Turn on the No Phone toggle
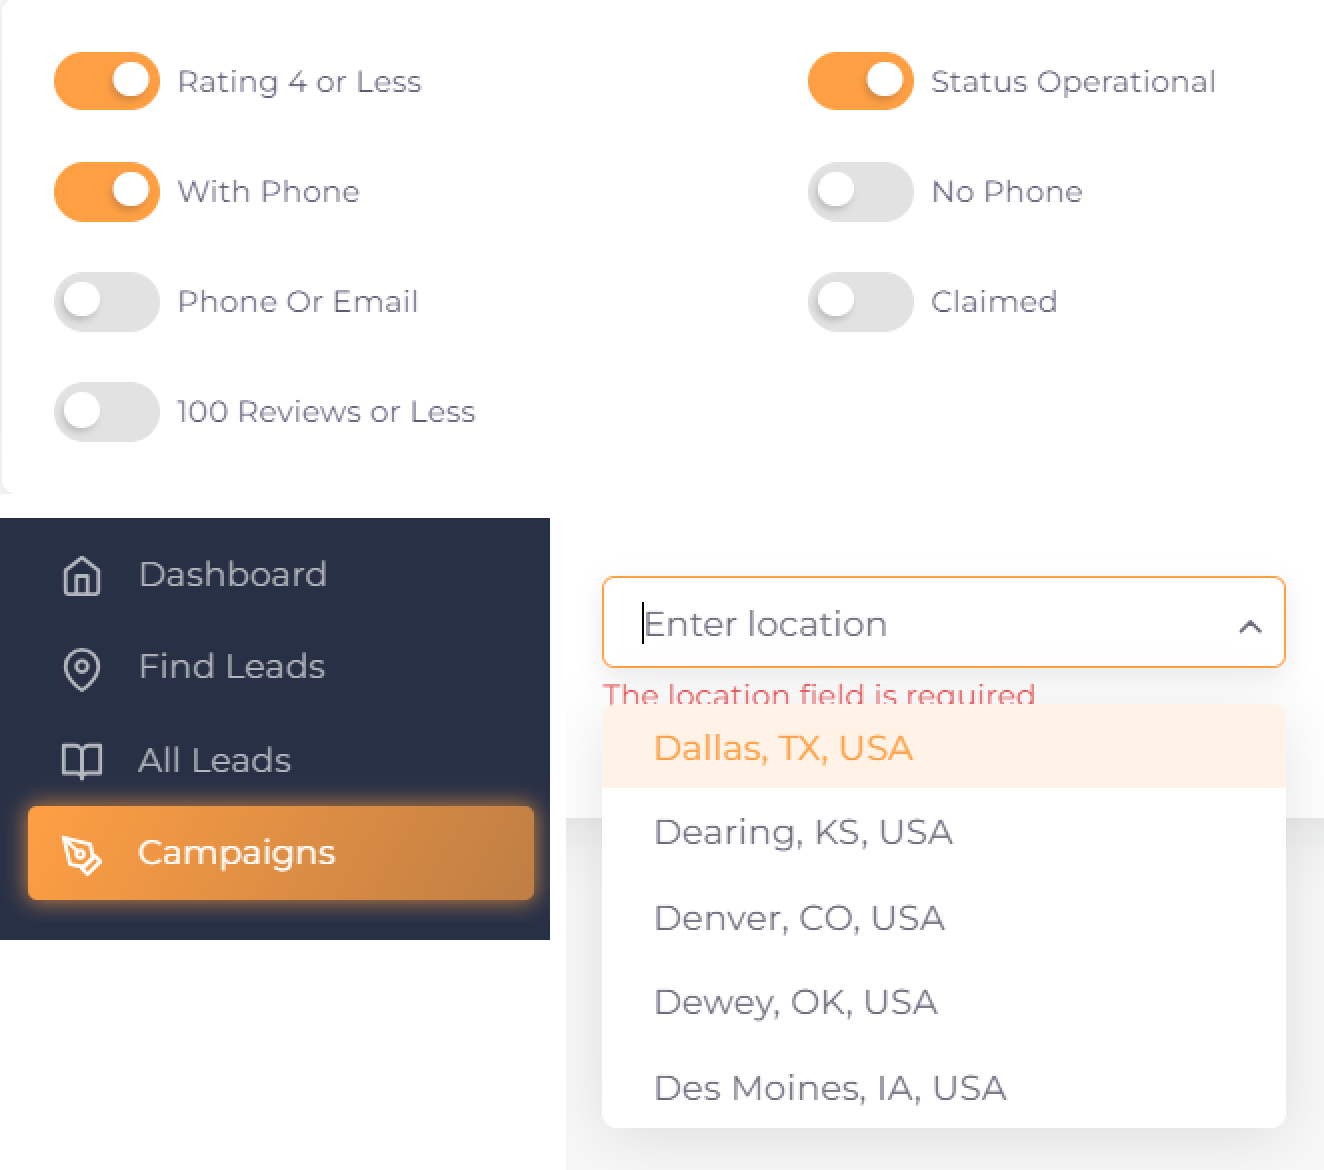 860,191
